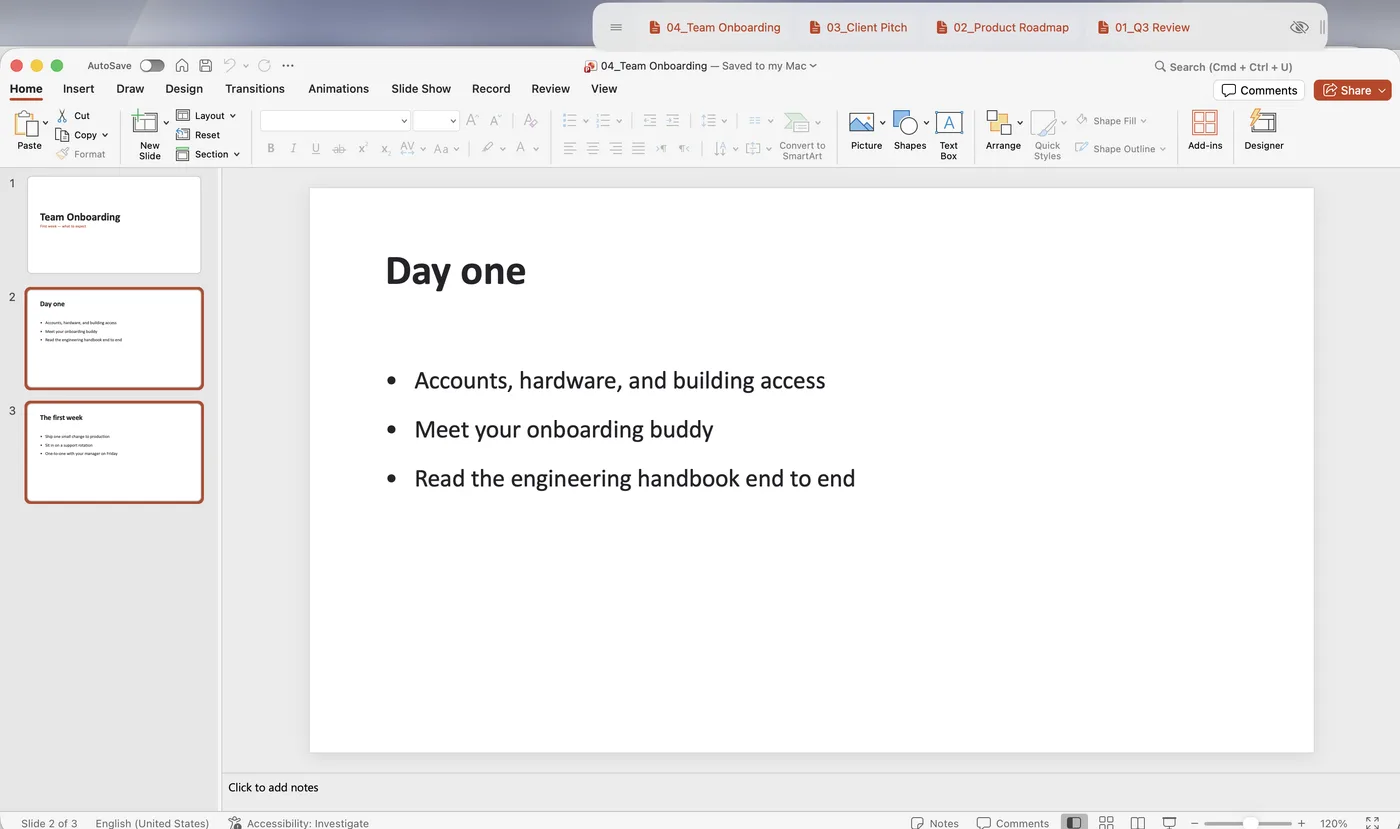Toggle Underline formatting
This screenshot has width=1400, height=829.
tap(316, 148)
